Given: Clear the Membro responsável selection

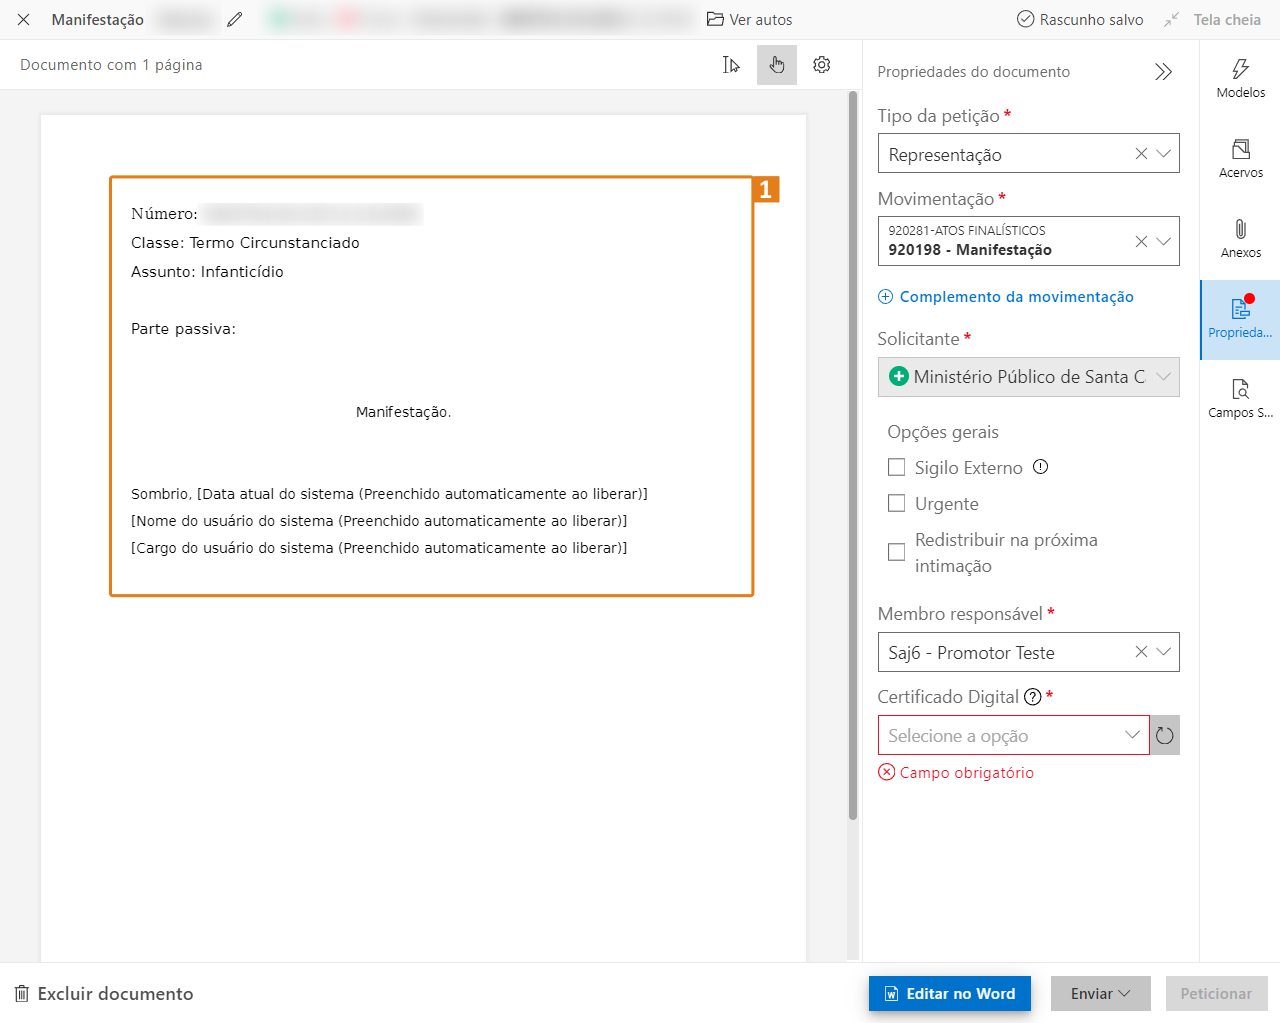Looking at the screenshot, I should 1141,652.
